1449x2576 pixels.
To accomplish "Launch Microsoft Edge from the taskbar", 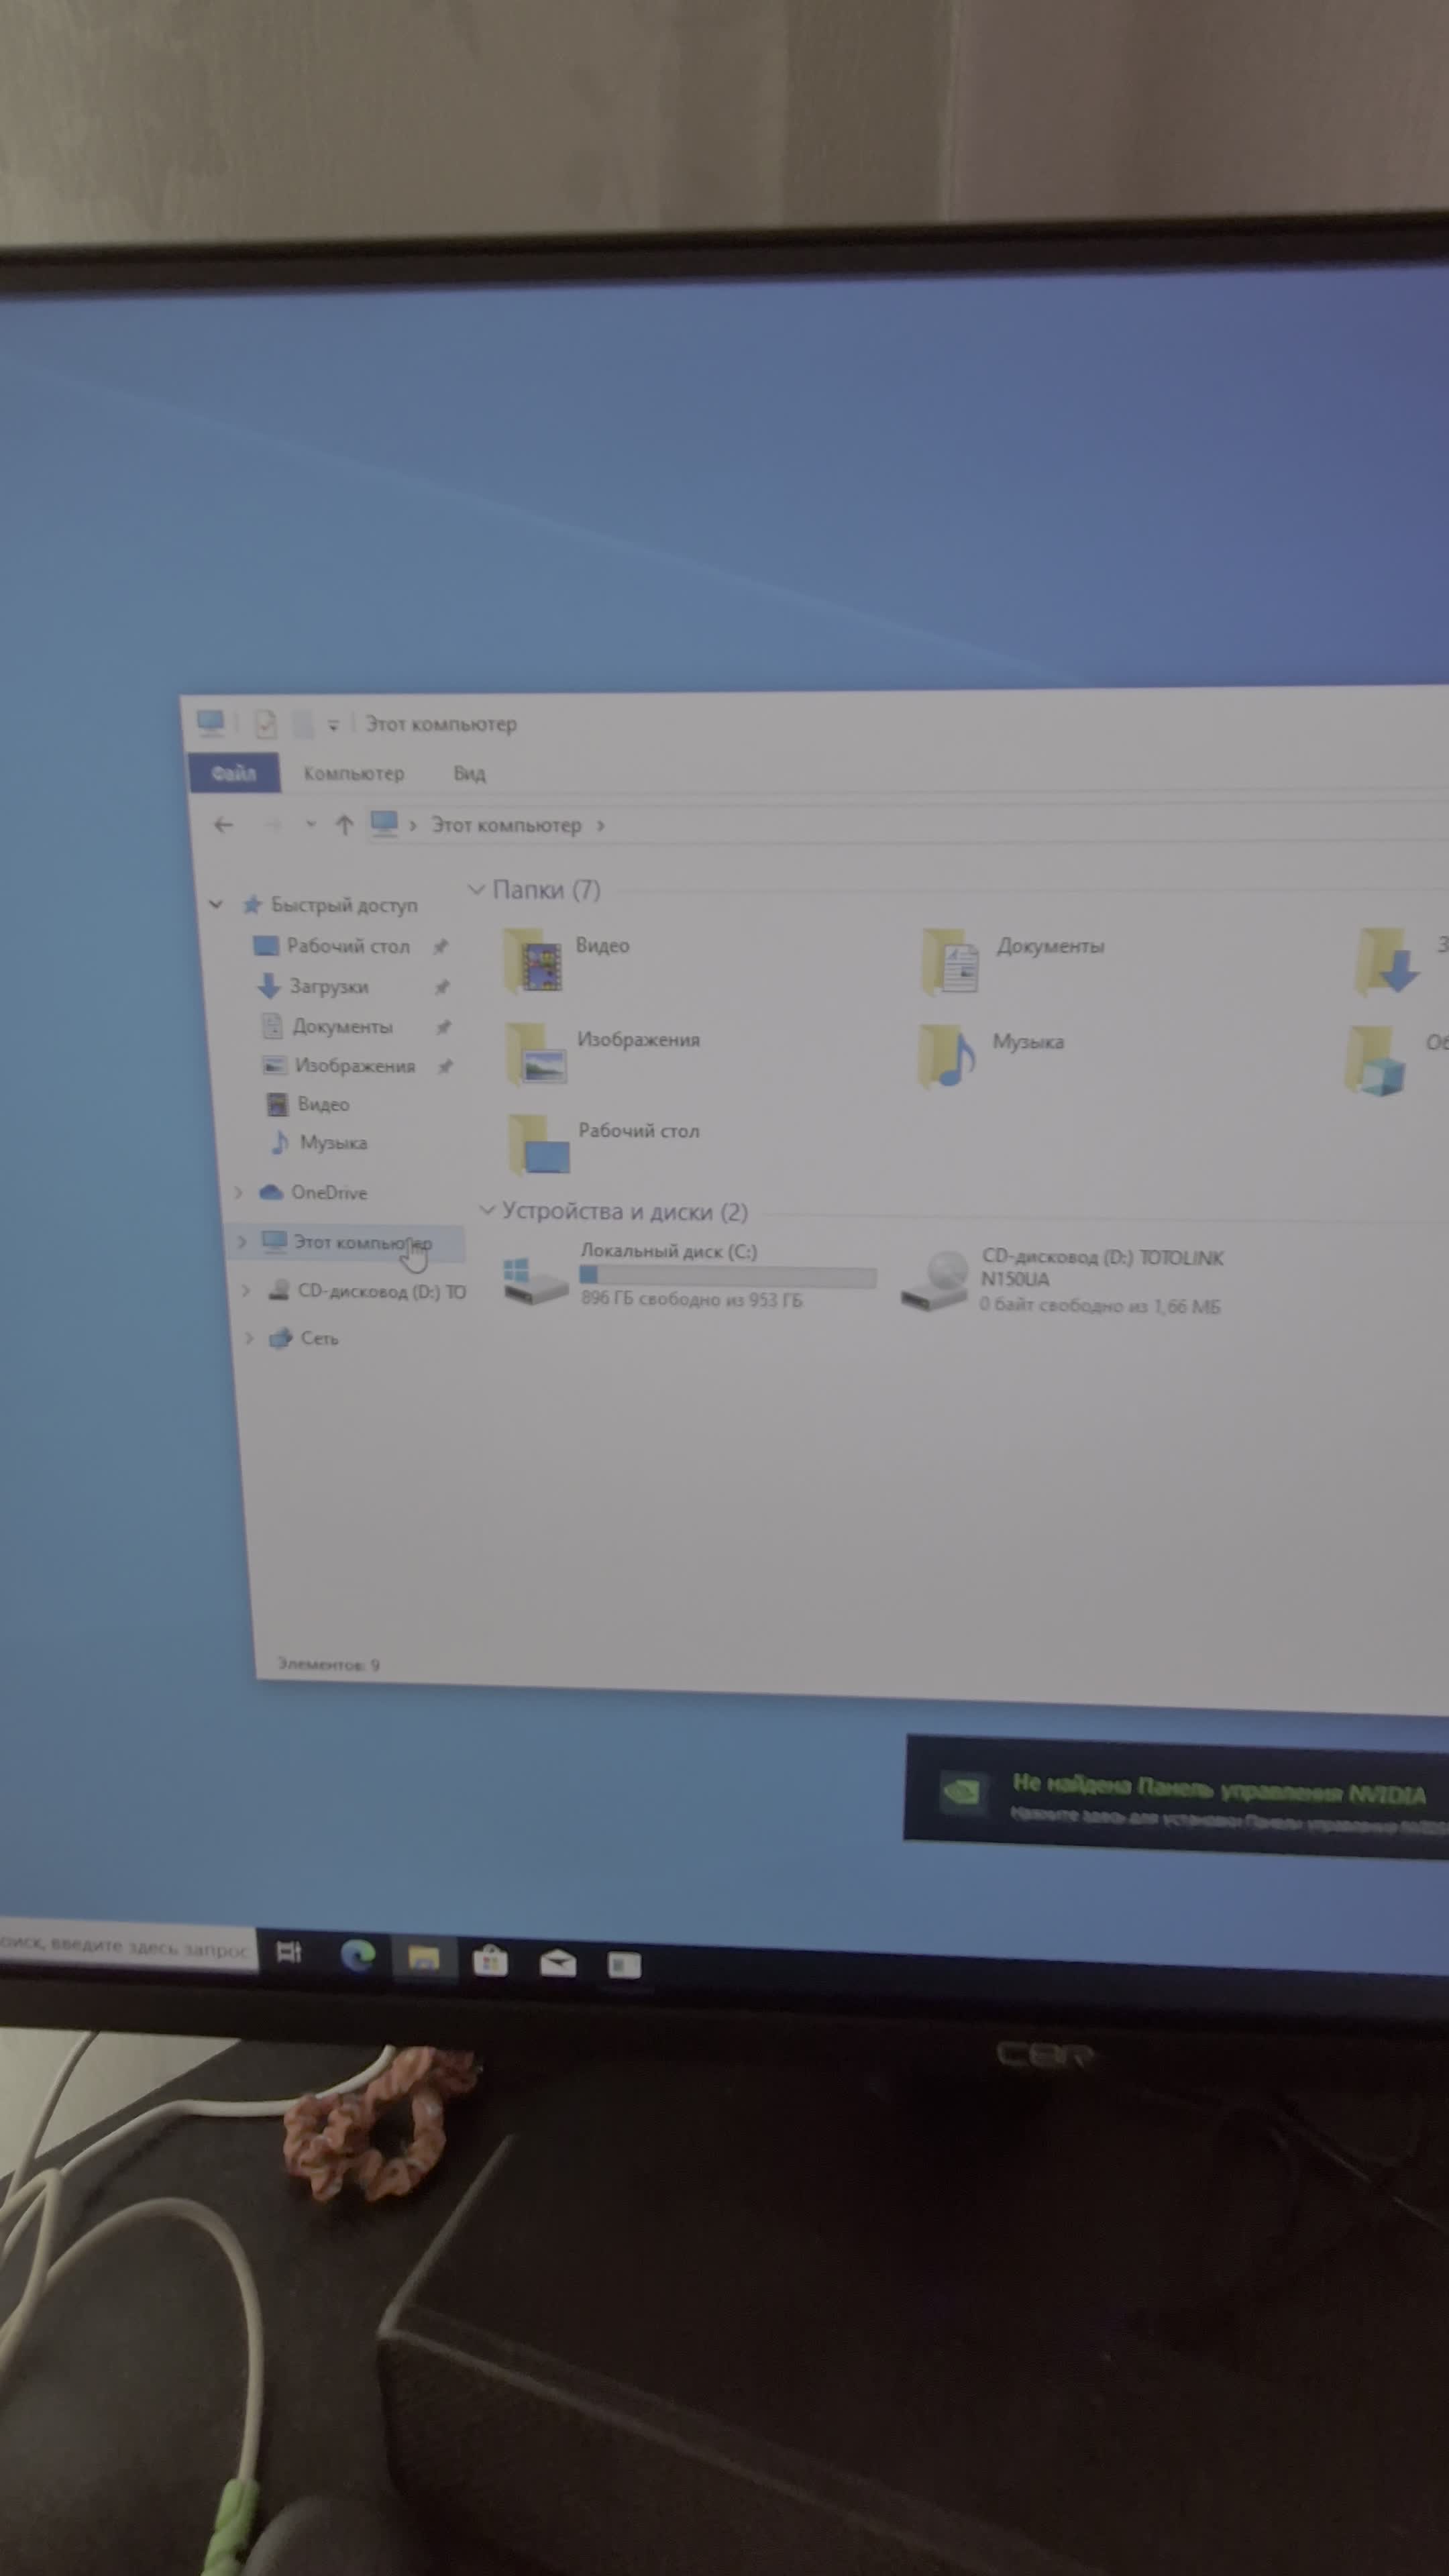I will pyautogui.click(x=357, y=1954).
